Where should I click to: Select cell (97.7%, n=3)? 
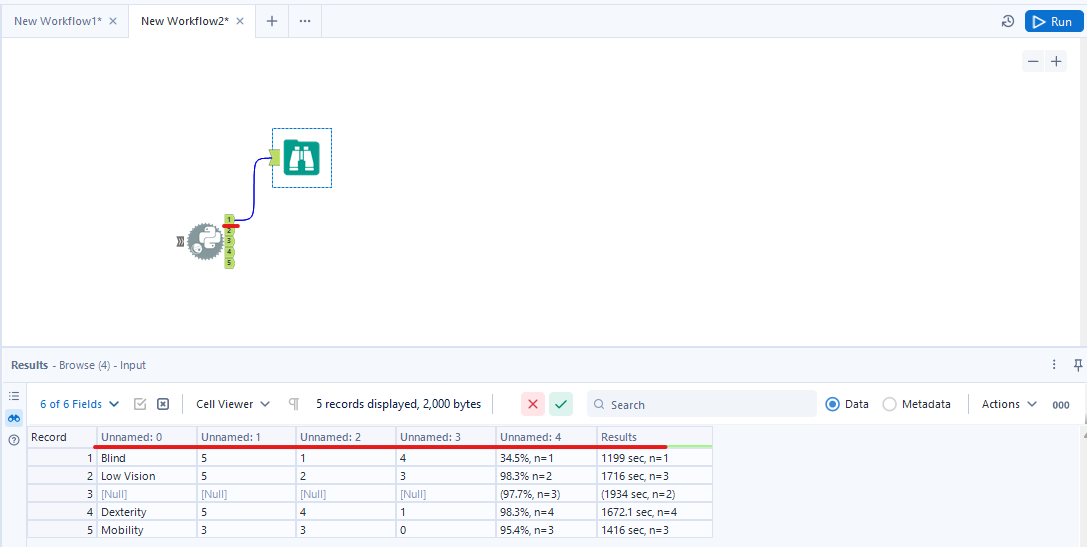(x=546, y=494)
